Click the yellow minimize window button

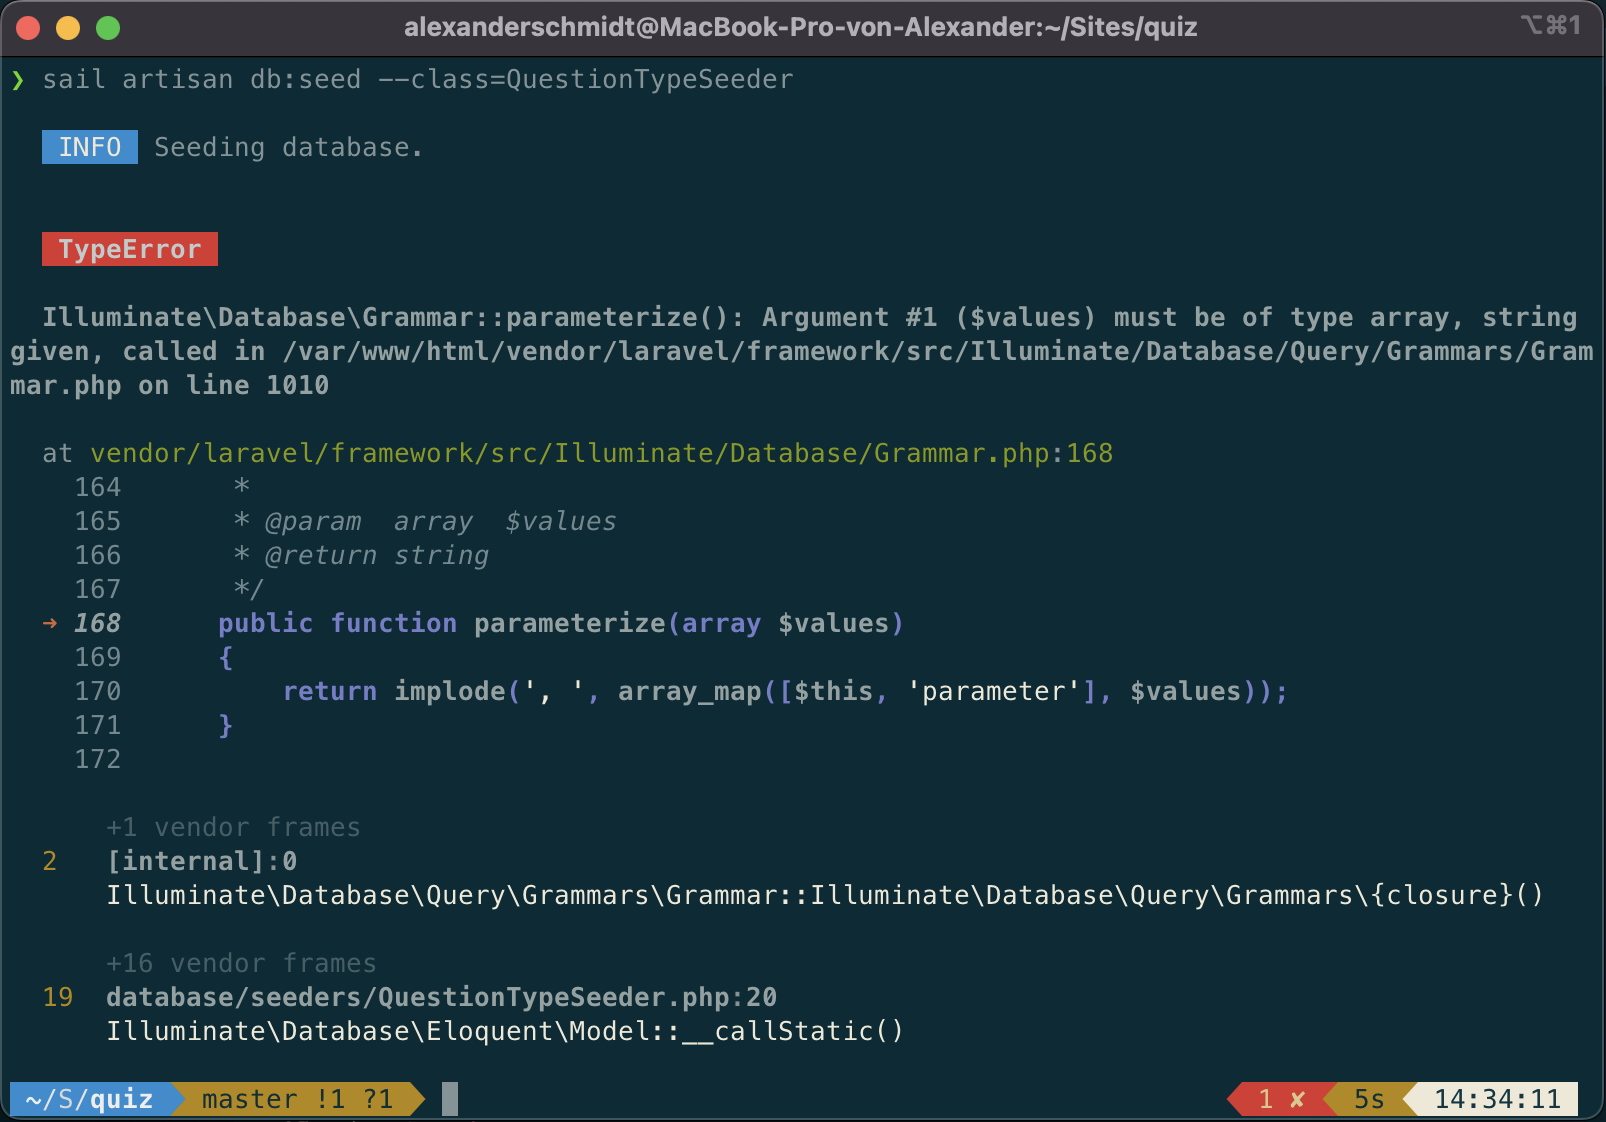click(68, 28)
